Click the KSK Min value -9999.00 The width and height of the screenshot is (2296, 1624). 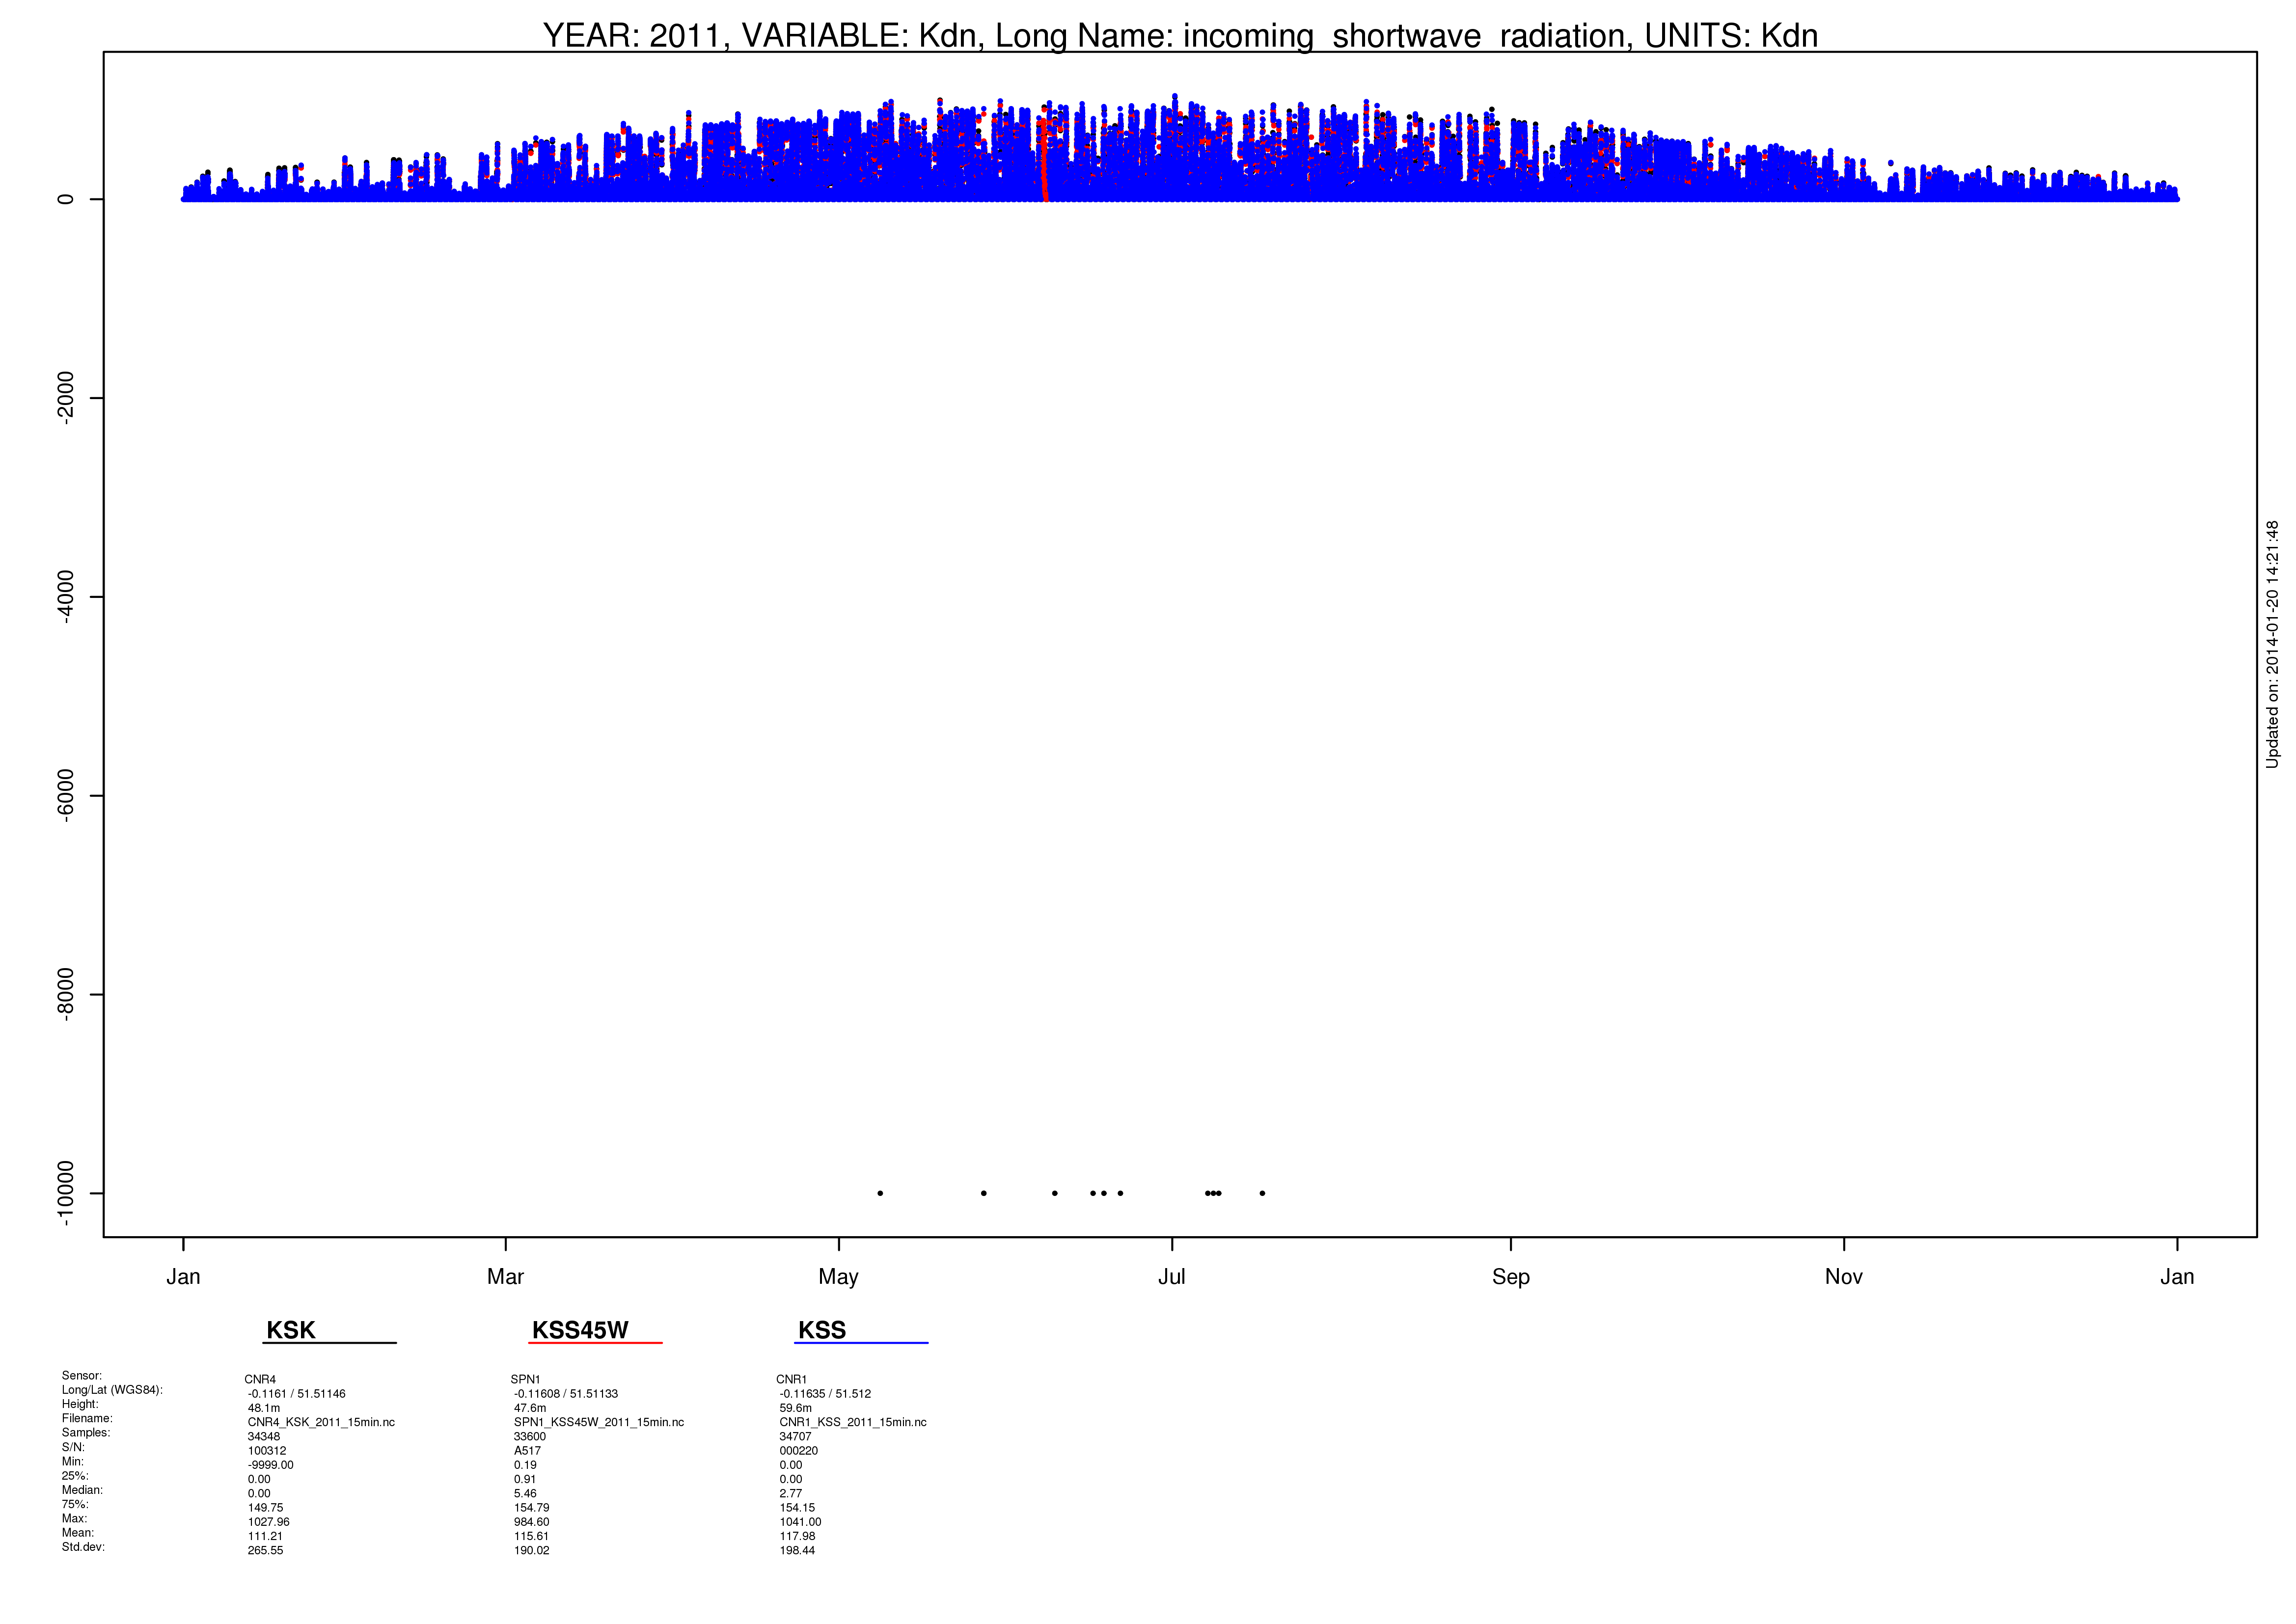point(271,1465)
